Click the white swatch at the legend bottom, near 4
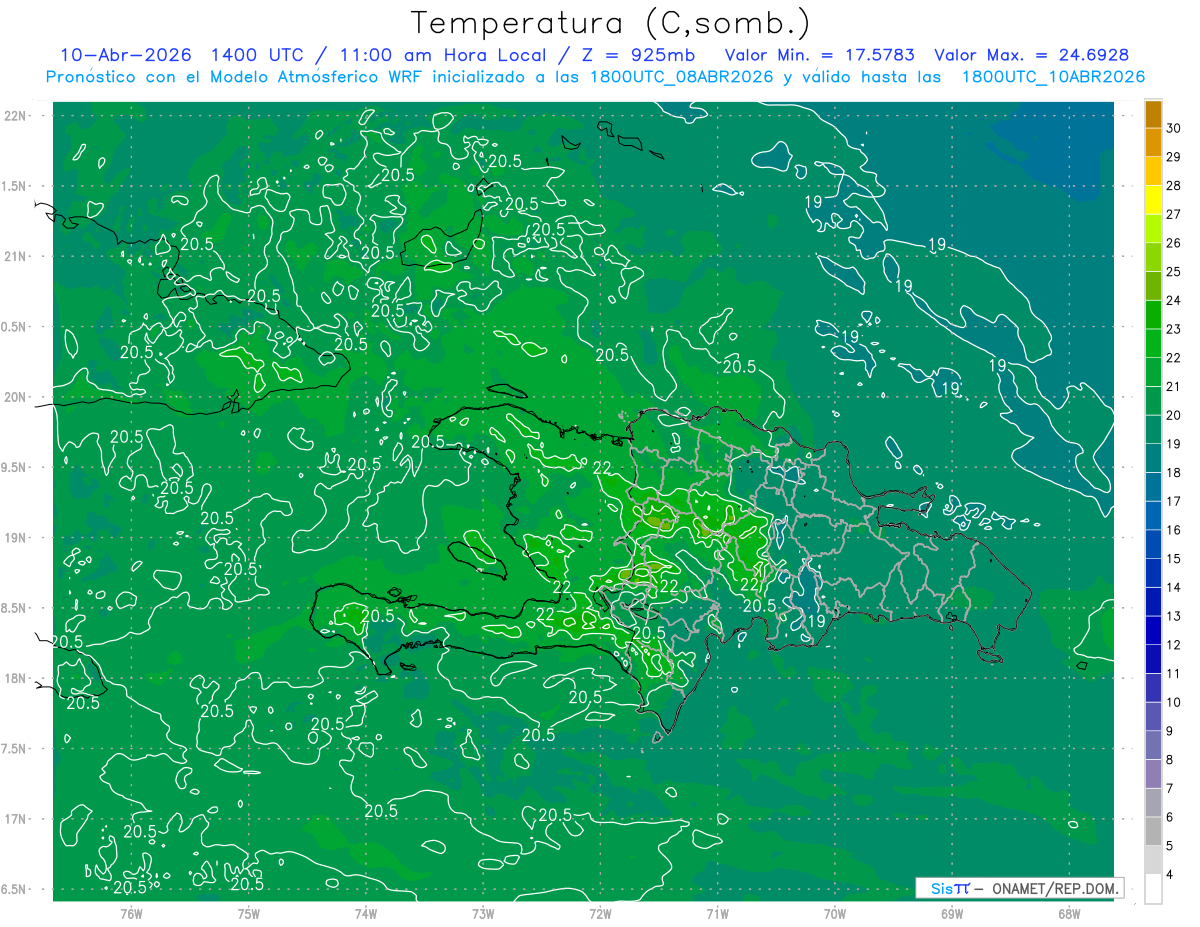The width and height of the screenshot is (1200, 927). 1153,889
